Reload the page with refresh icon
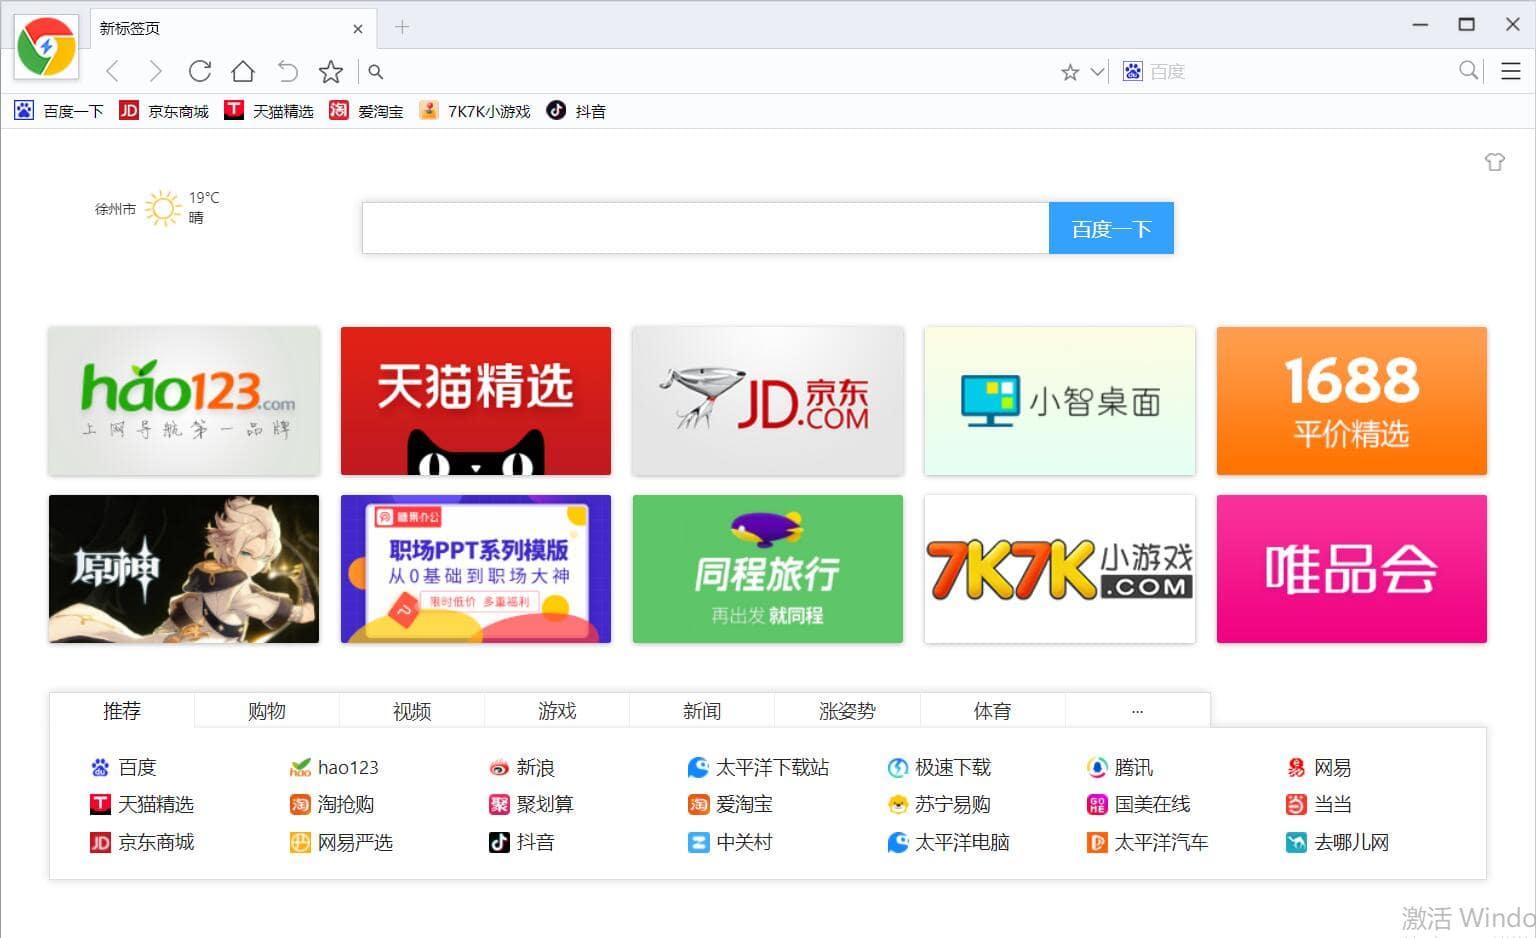Image resolution: width=1536 pixels, height=938 pixels. 200,71
